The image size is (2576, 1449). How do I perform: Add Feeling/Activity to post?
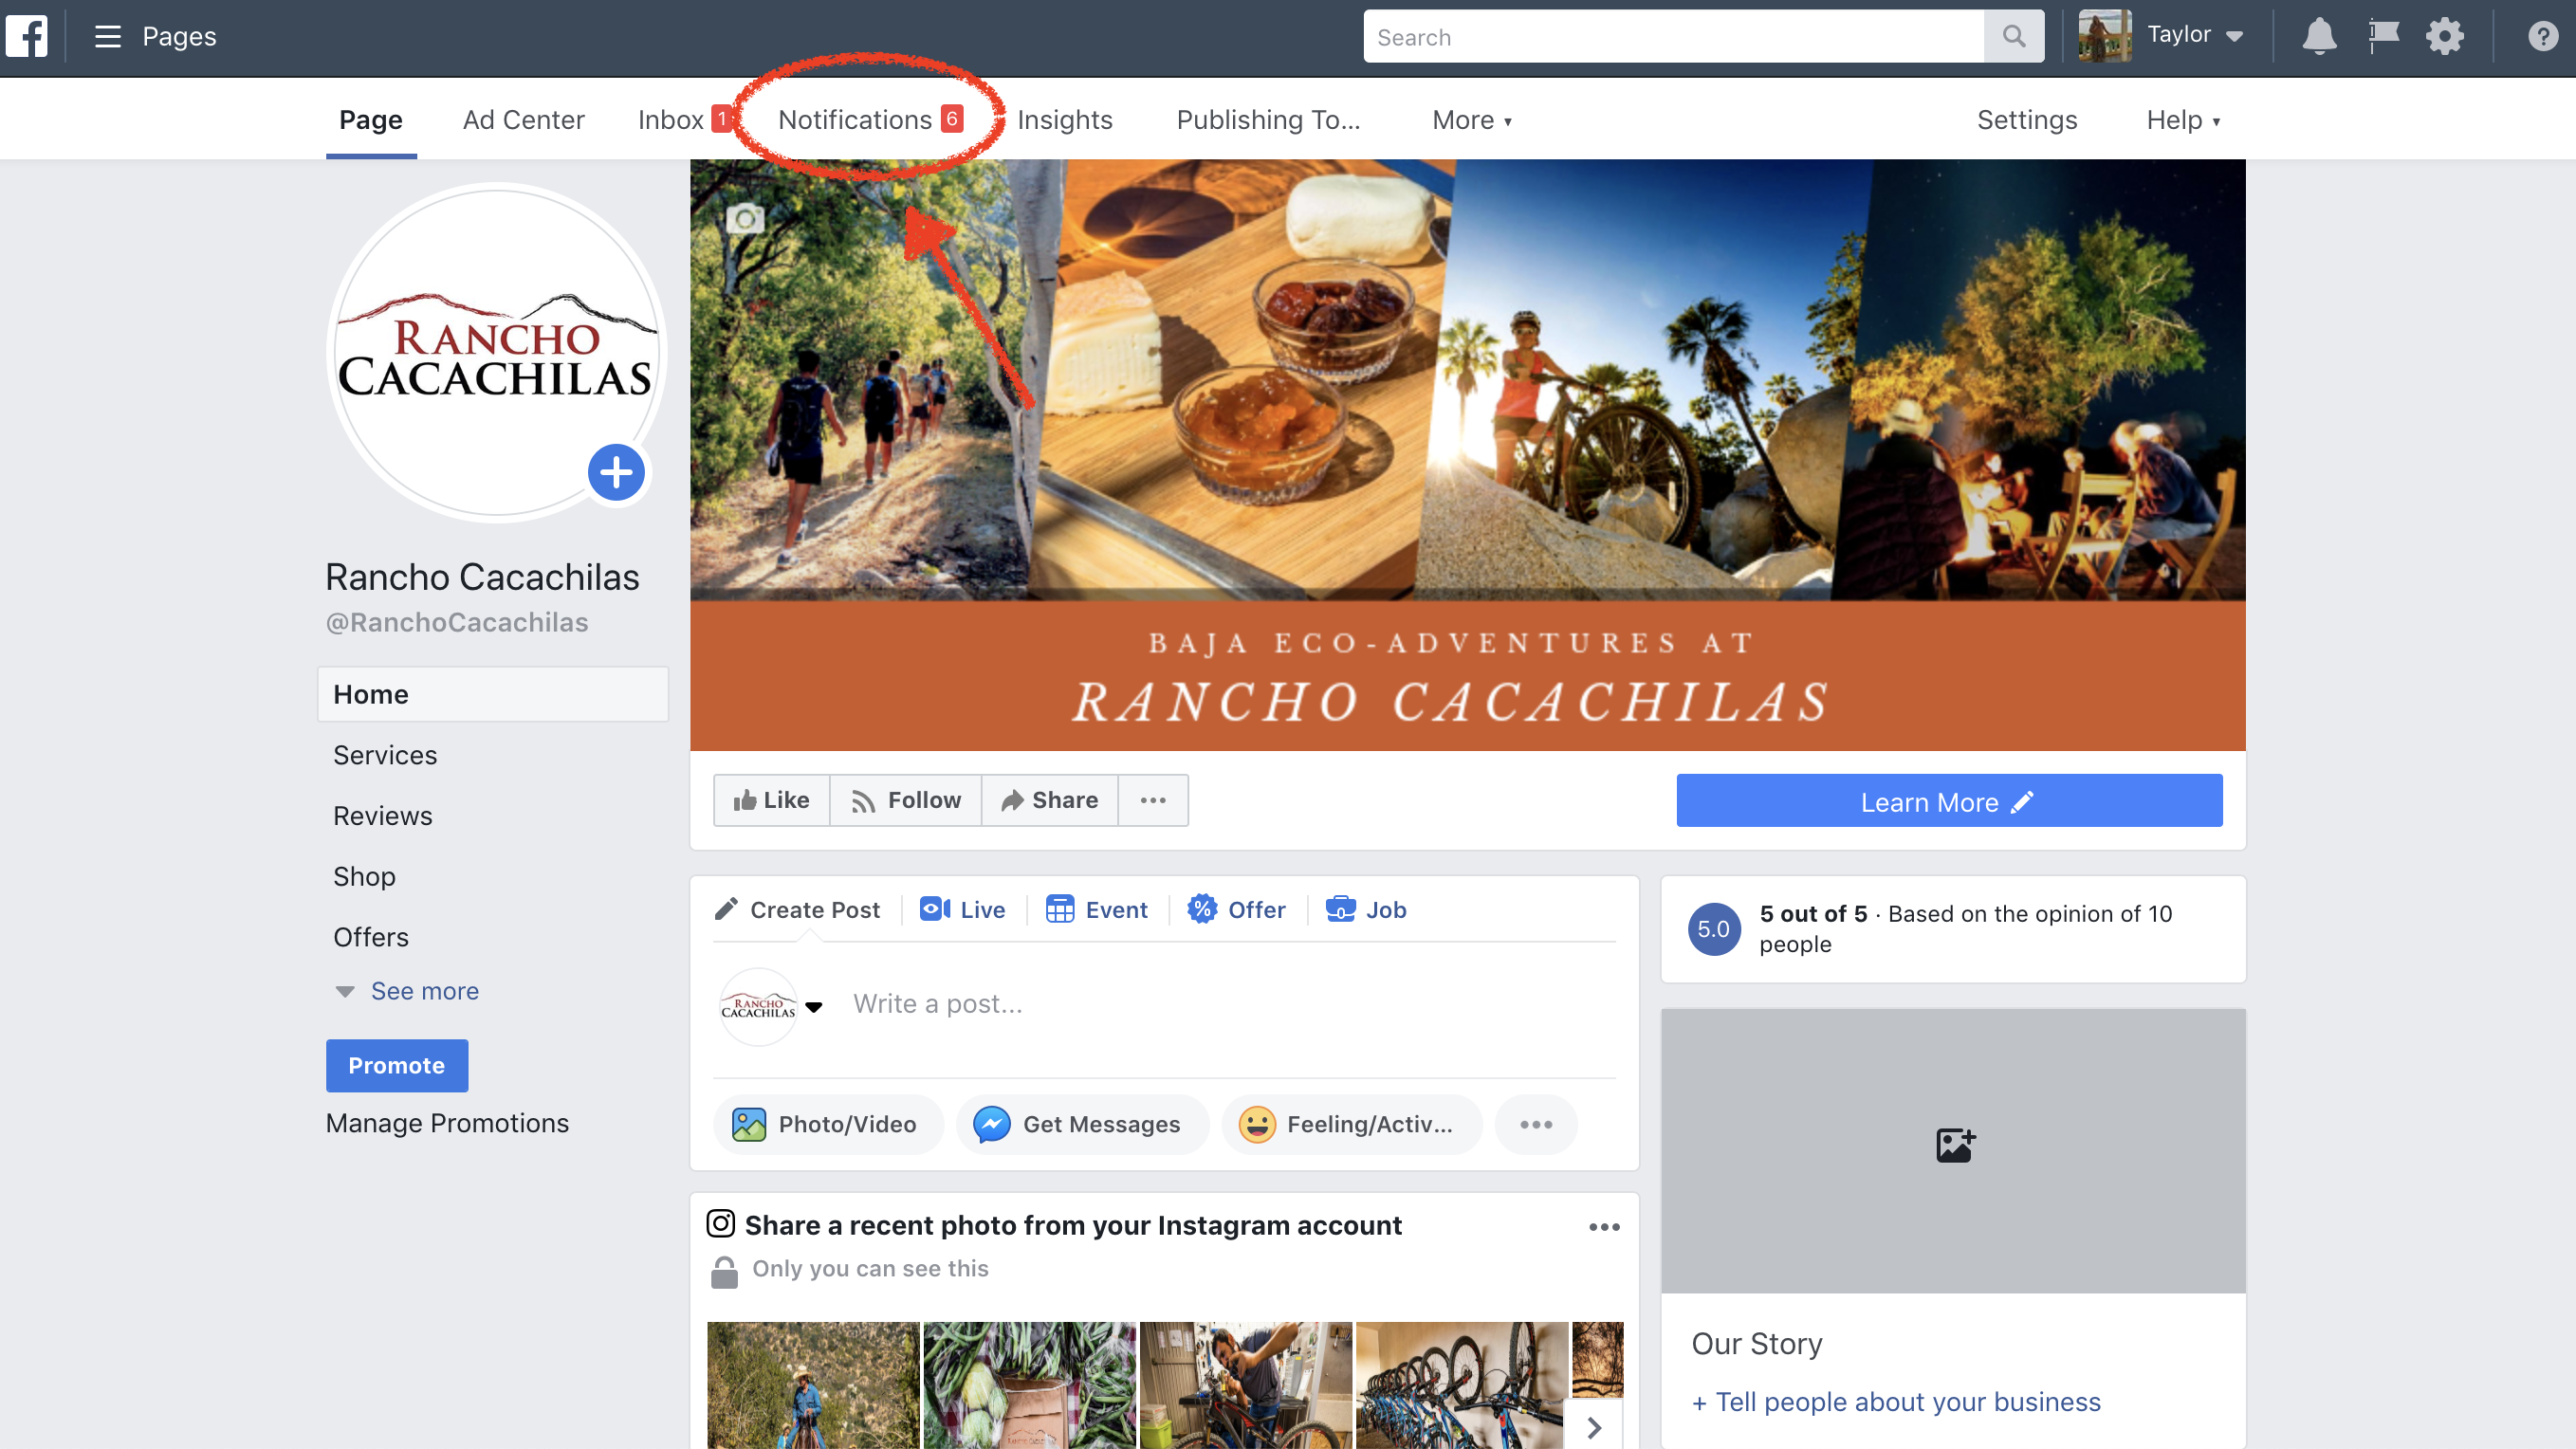click(1351, 1125)
